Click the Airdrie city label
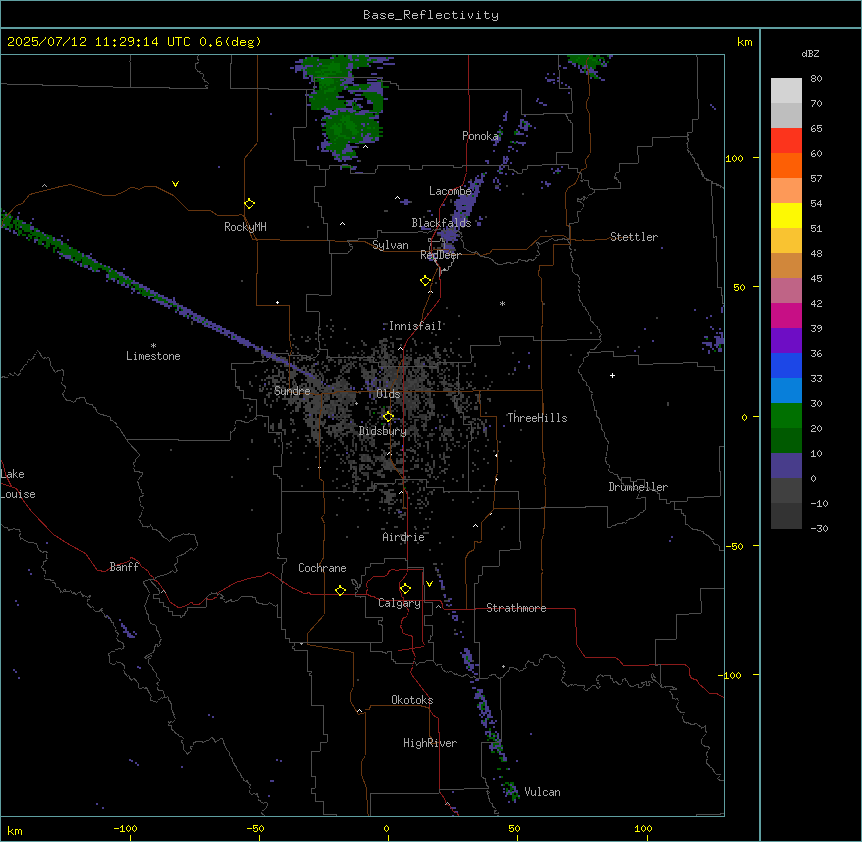This screenshot has width=862, height=842. pos(404,537)
